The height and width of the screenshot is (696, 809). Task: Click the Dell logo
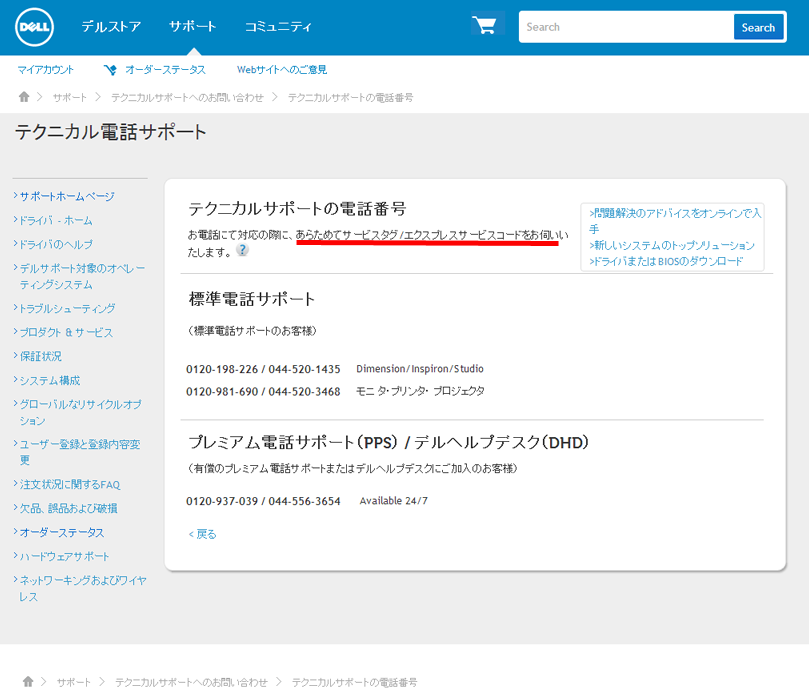34,27
